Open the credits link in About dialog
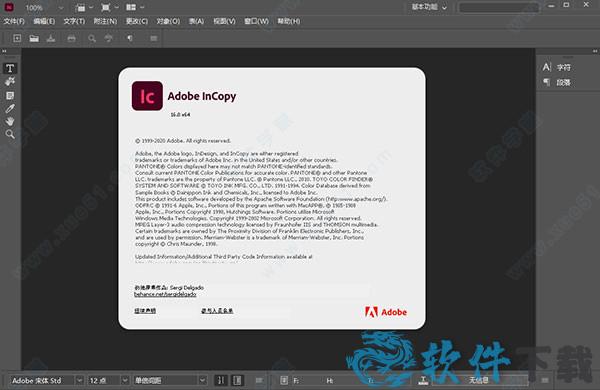The height and width of the screenshot is (390, 600). 217,311
